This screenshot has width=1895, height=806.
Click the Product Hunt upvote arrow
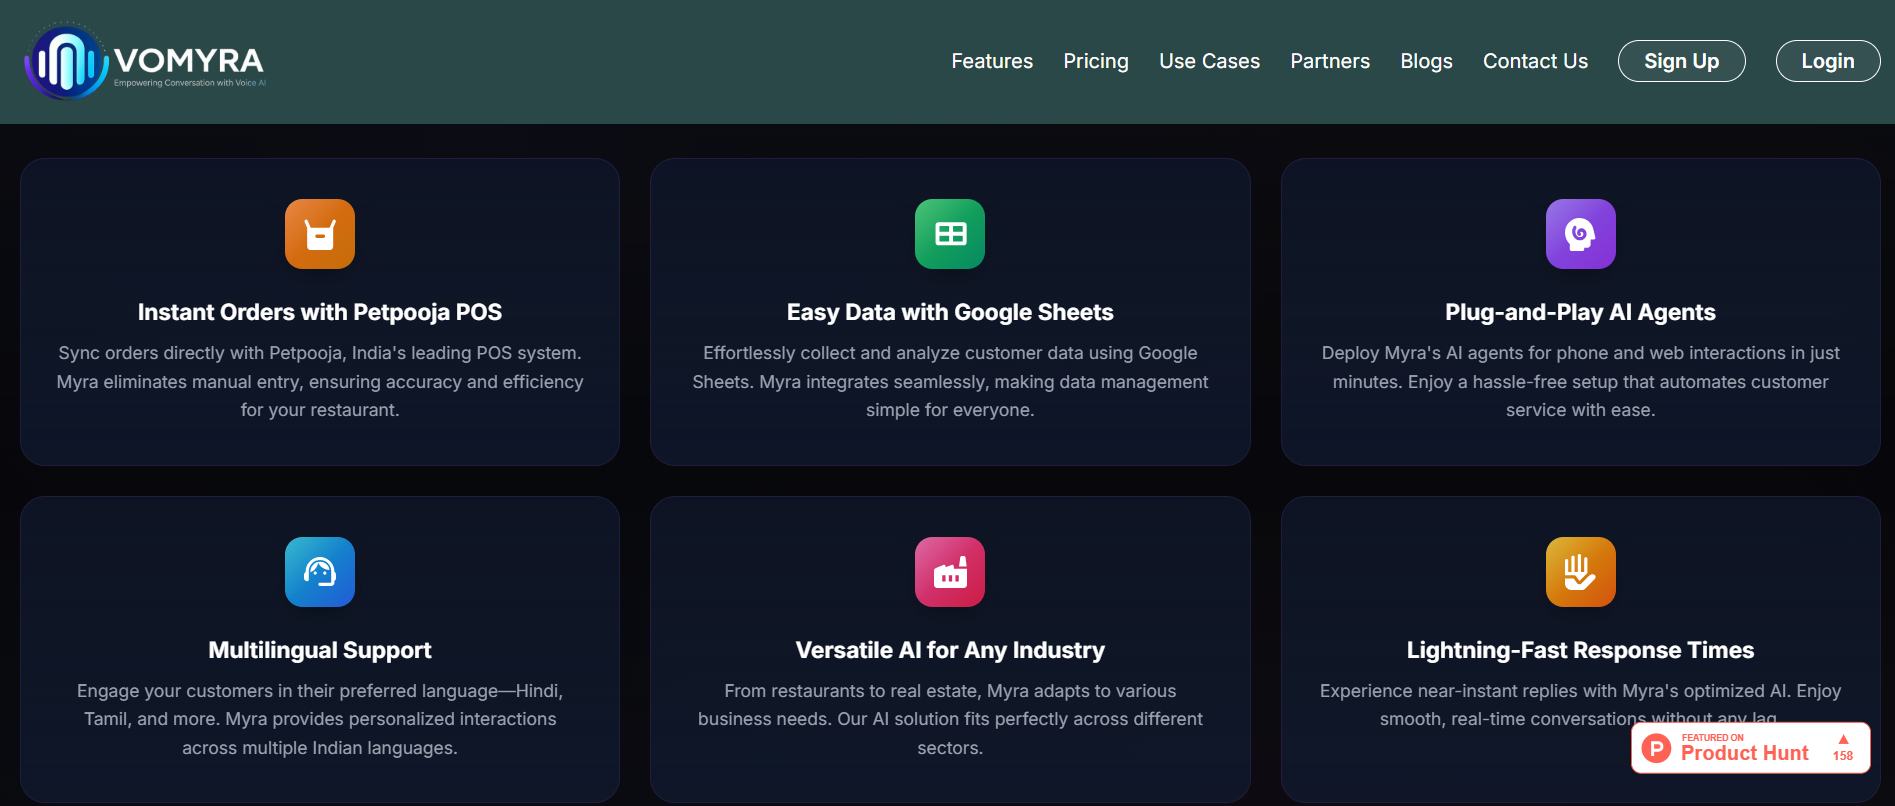click(1843, 740)
